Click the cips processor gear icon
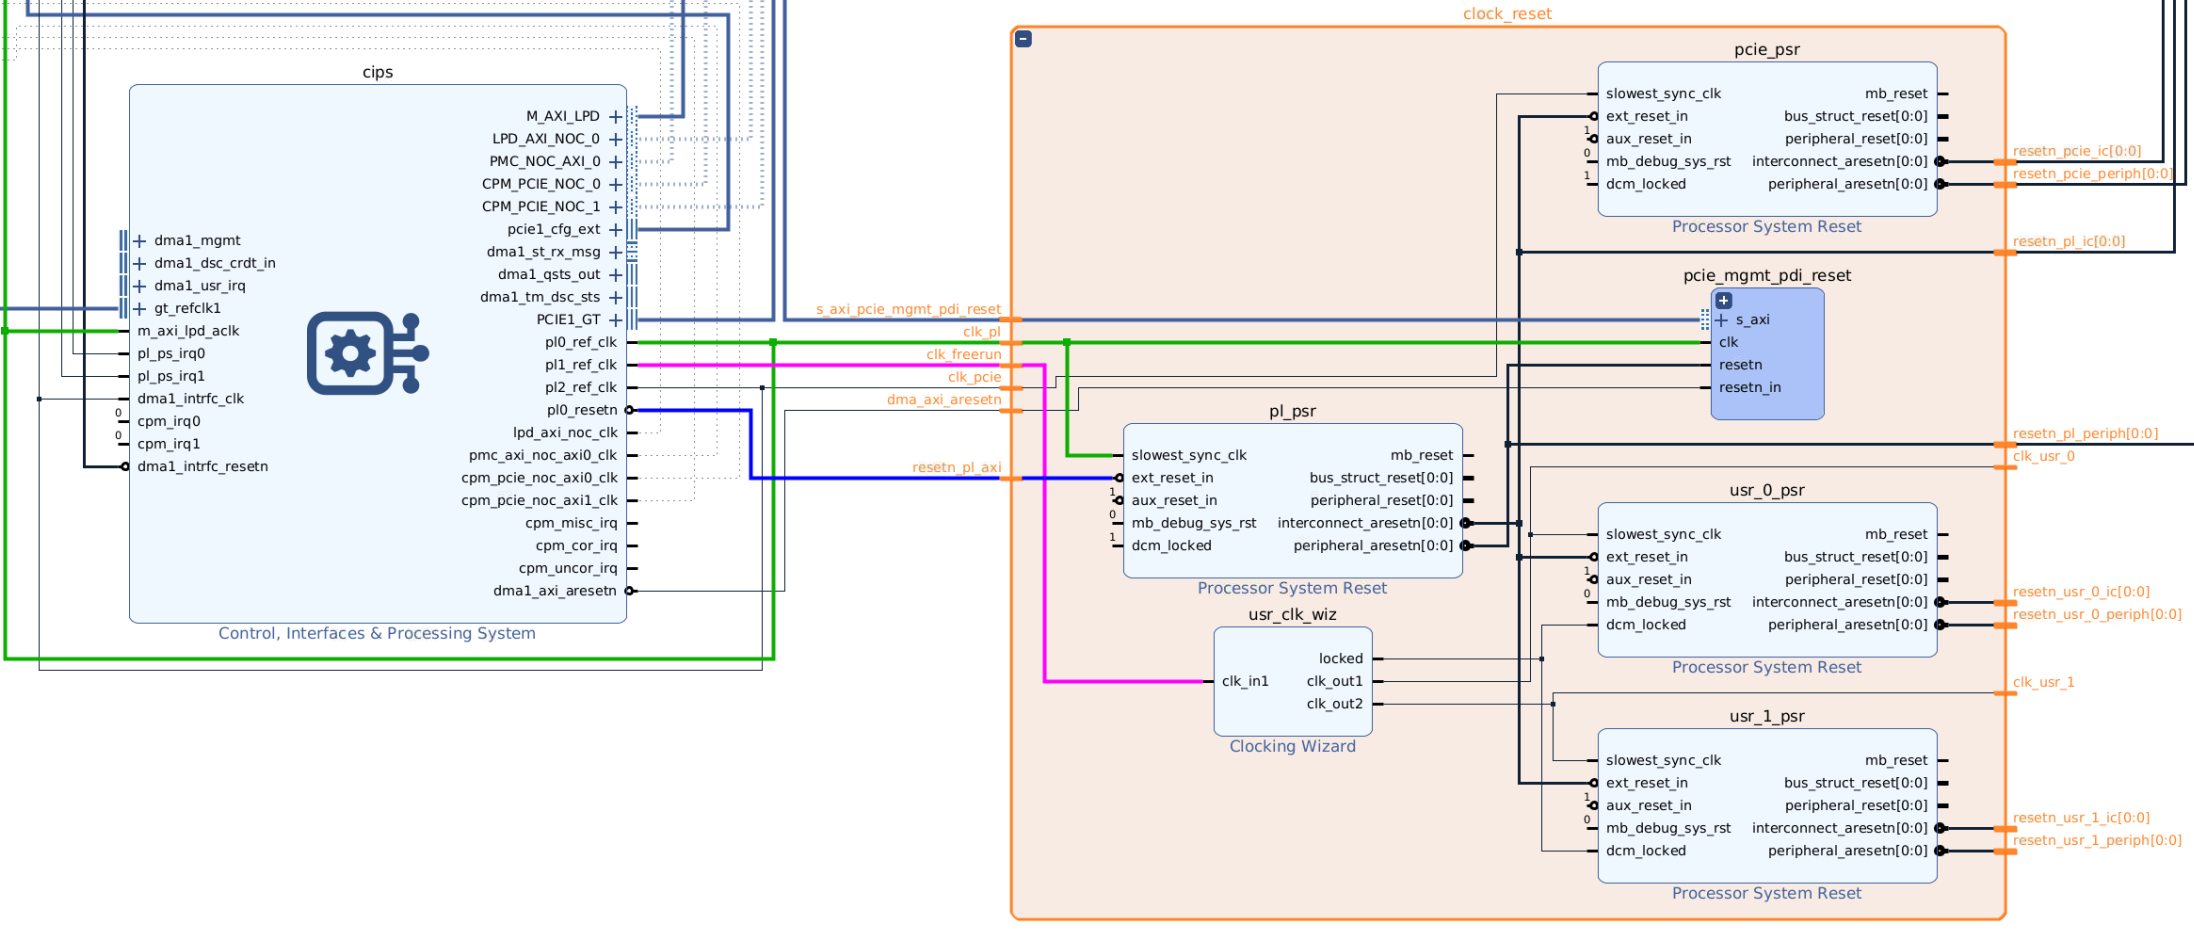 pos(367,353)
